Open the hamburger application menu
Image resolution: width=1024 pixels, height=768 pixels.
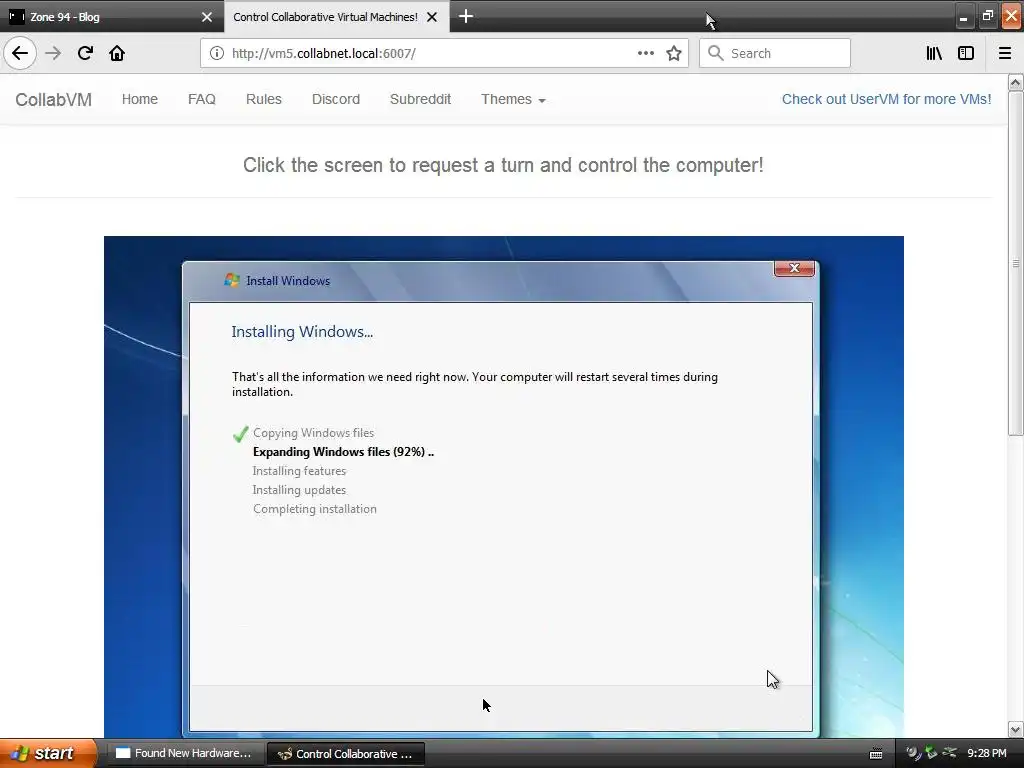1005,53
